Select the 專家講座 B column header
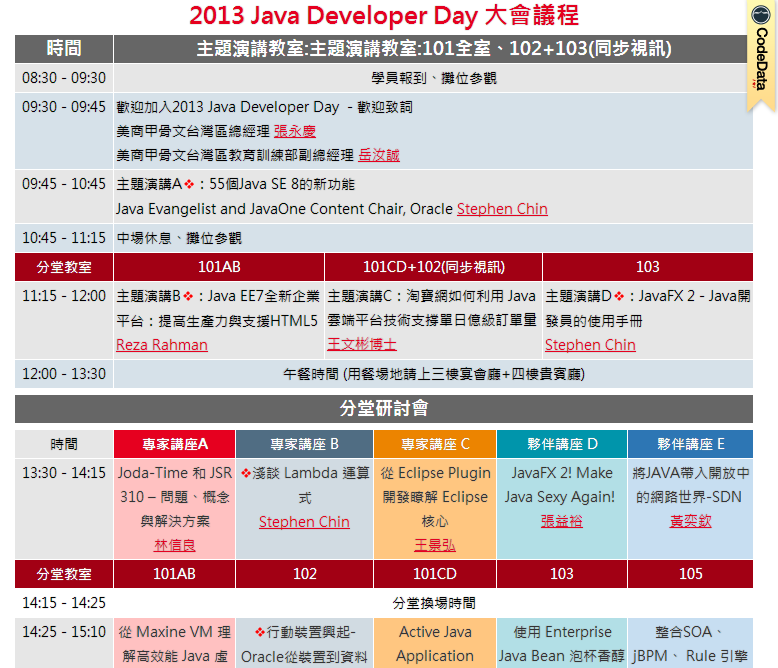 (304, 444)
